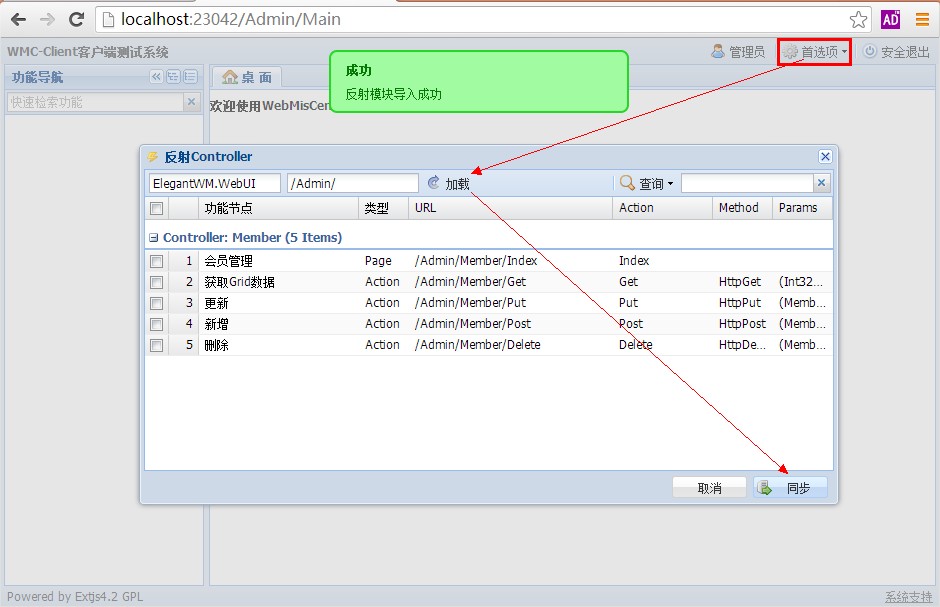Viewport: 940px width, 607px height.
Task: Click the browser refresh icon
Action: coord(76,19)
